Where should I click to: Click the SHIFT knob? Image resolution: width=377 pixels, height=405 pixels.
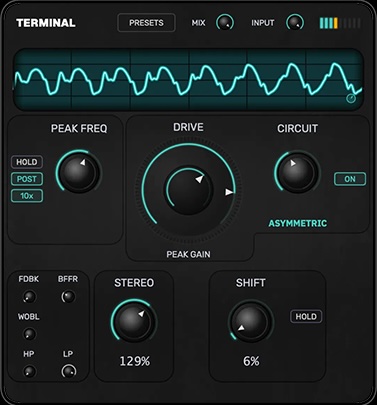point(251,321)
